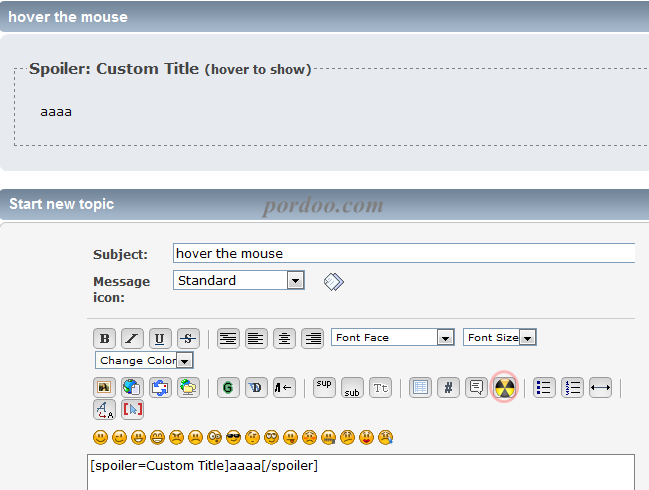
Task: Insert the basic smiley face emoticon
Action: tap(100, 437)
